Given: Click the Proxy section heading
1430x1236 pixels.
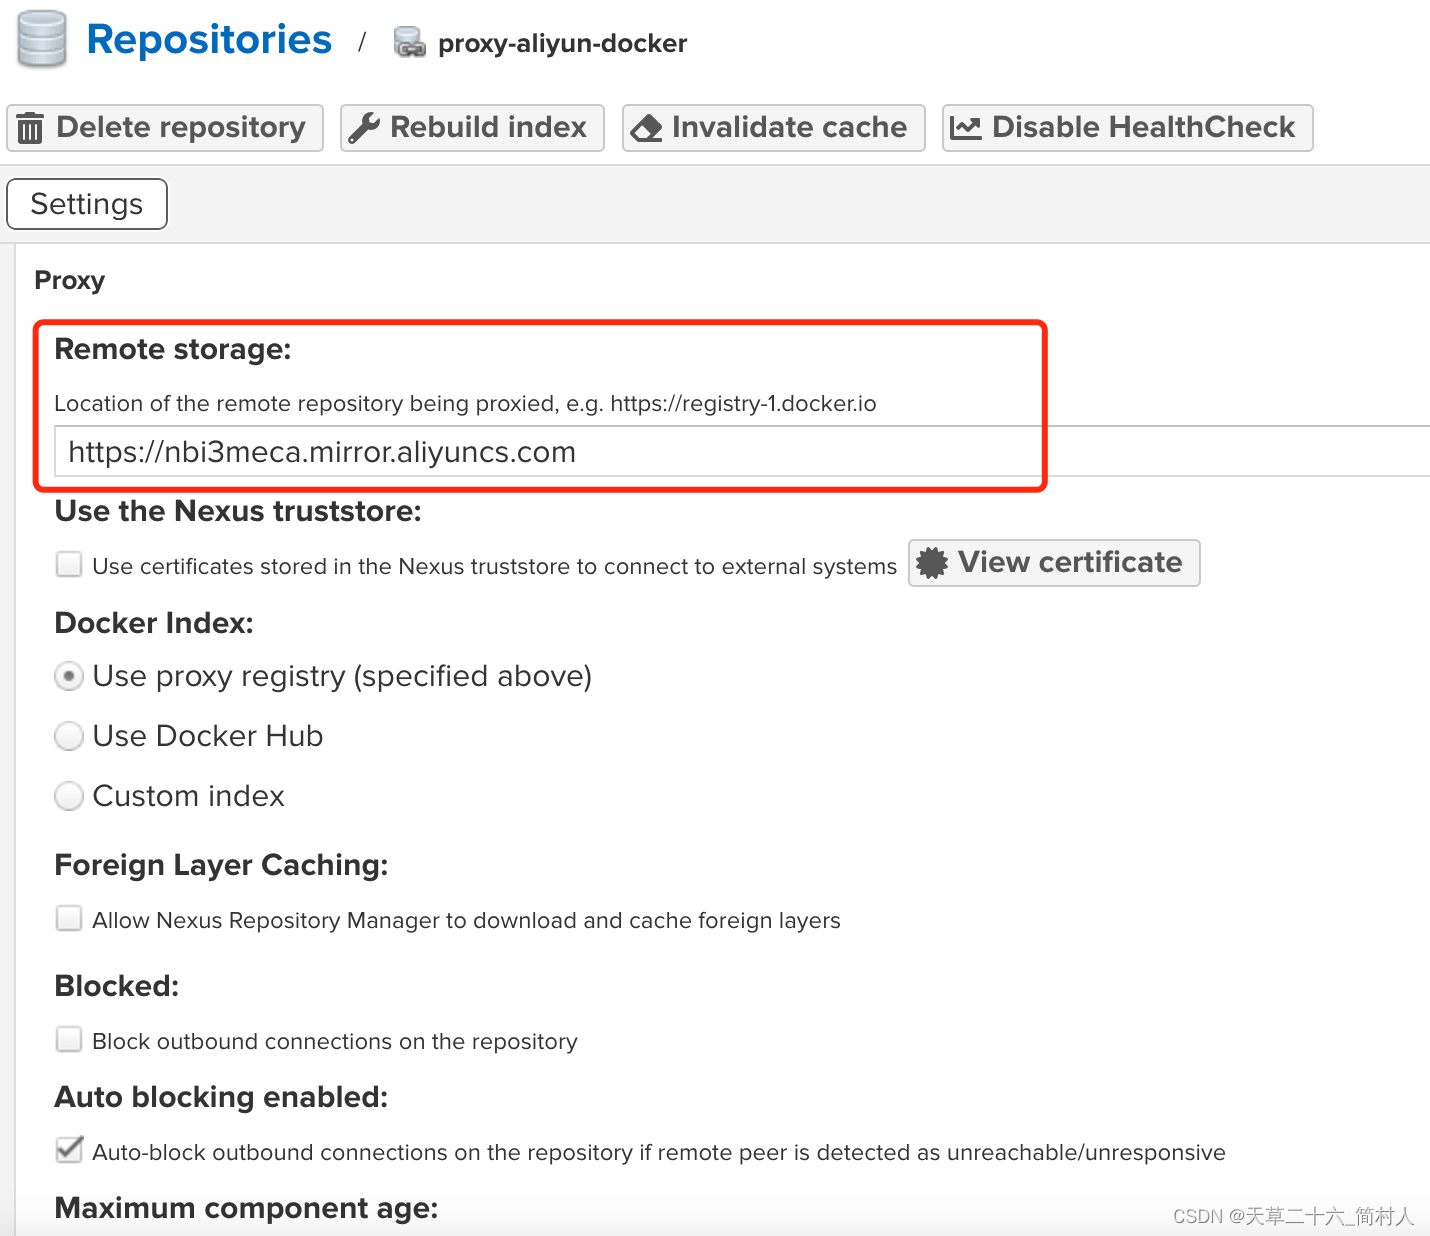Looking at the screenshot, I should tap(70, 280).
